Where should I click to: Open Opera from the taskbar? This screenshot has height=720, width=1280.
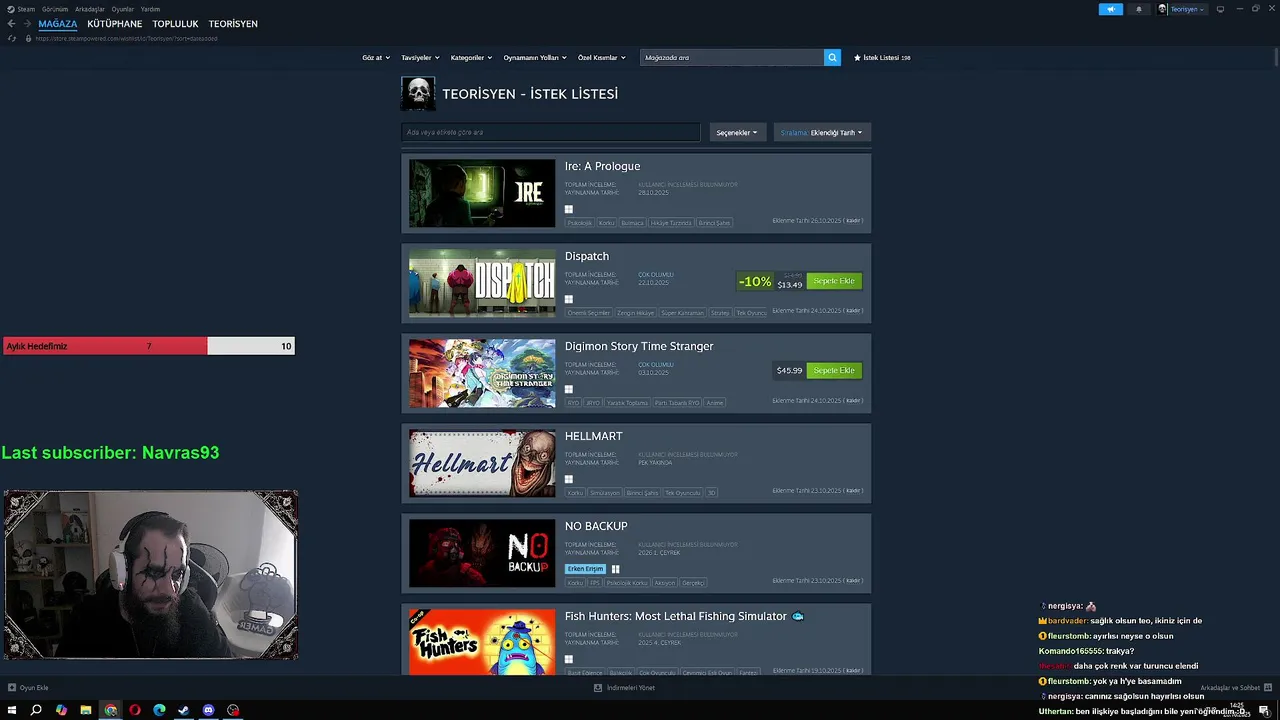(135, 710)
